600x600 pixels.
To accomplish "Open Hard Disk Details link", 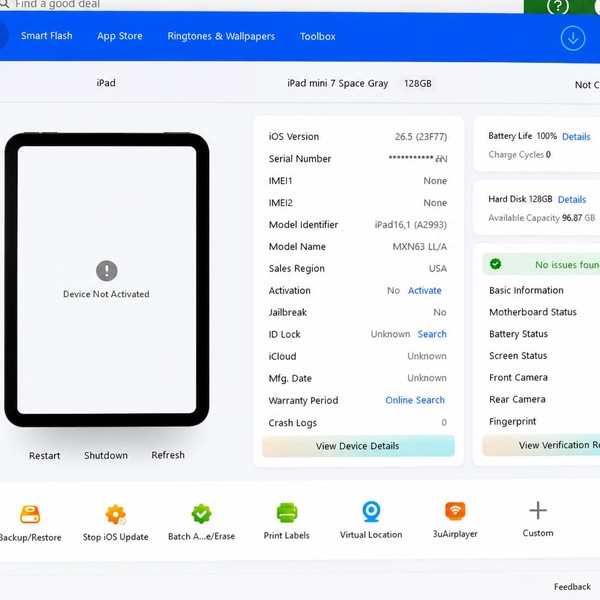I will tap(572, 199).
